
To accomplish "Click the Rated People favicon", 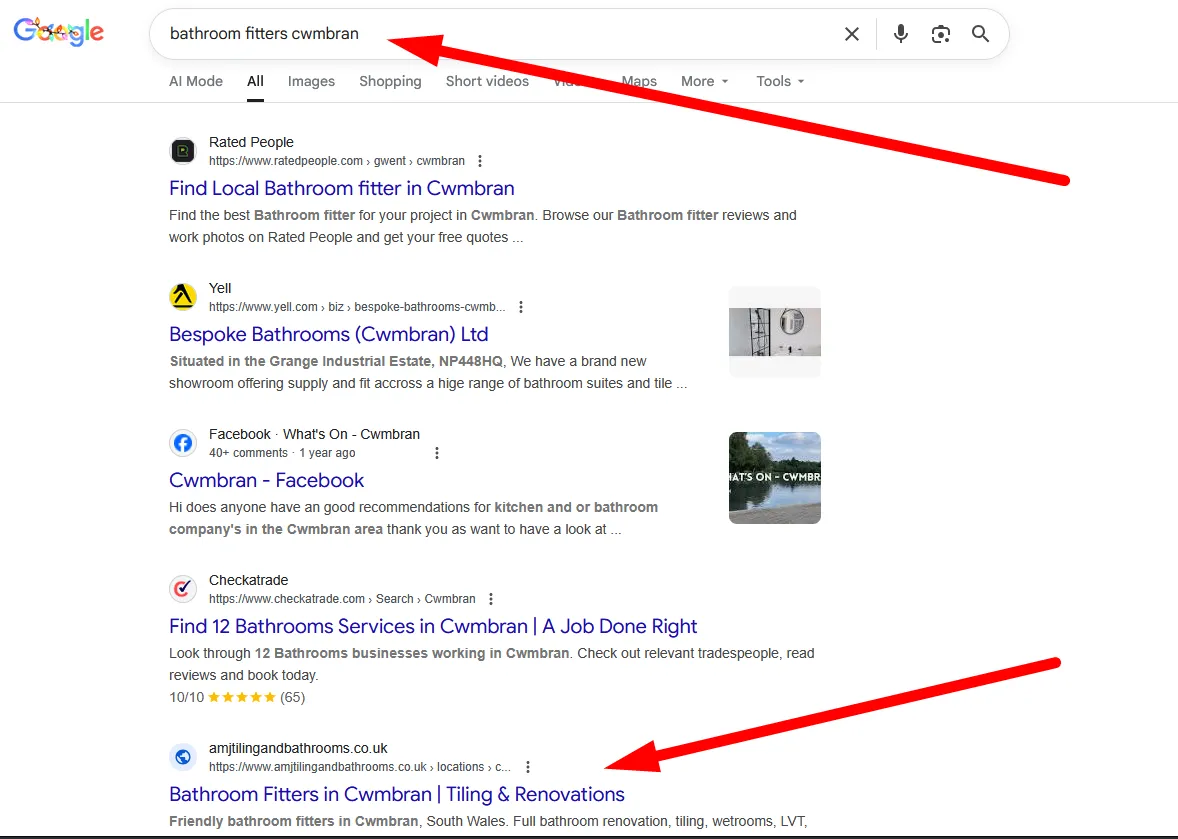I will 183,151.
